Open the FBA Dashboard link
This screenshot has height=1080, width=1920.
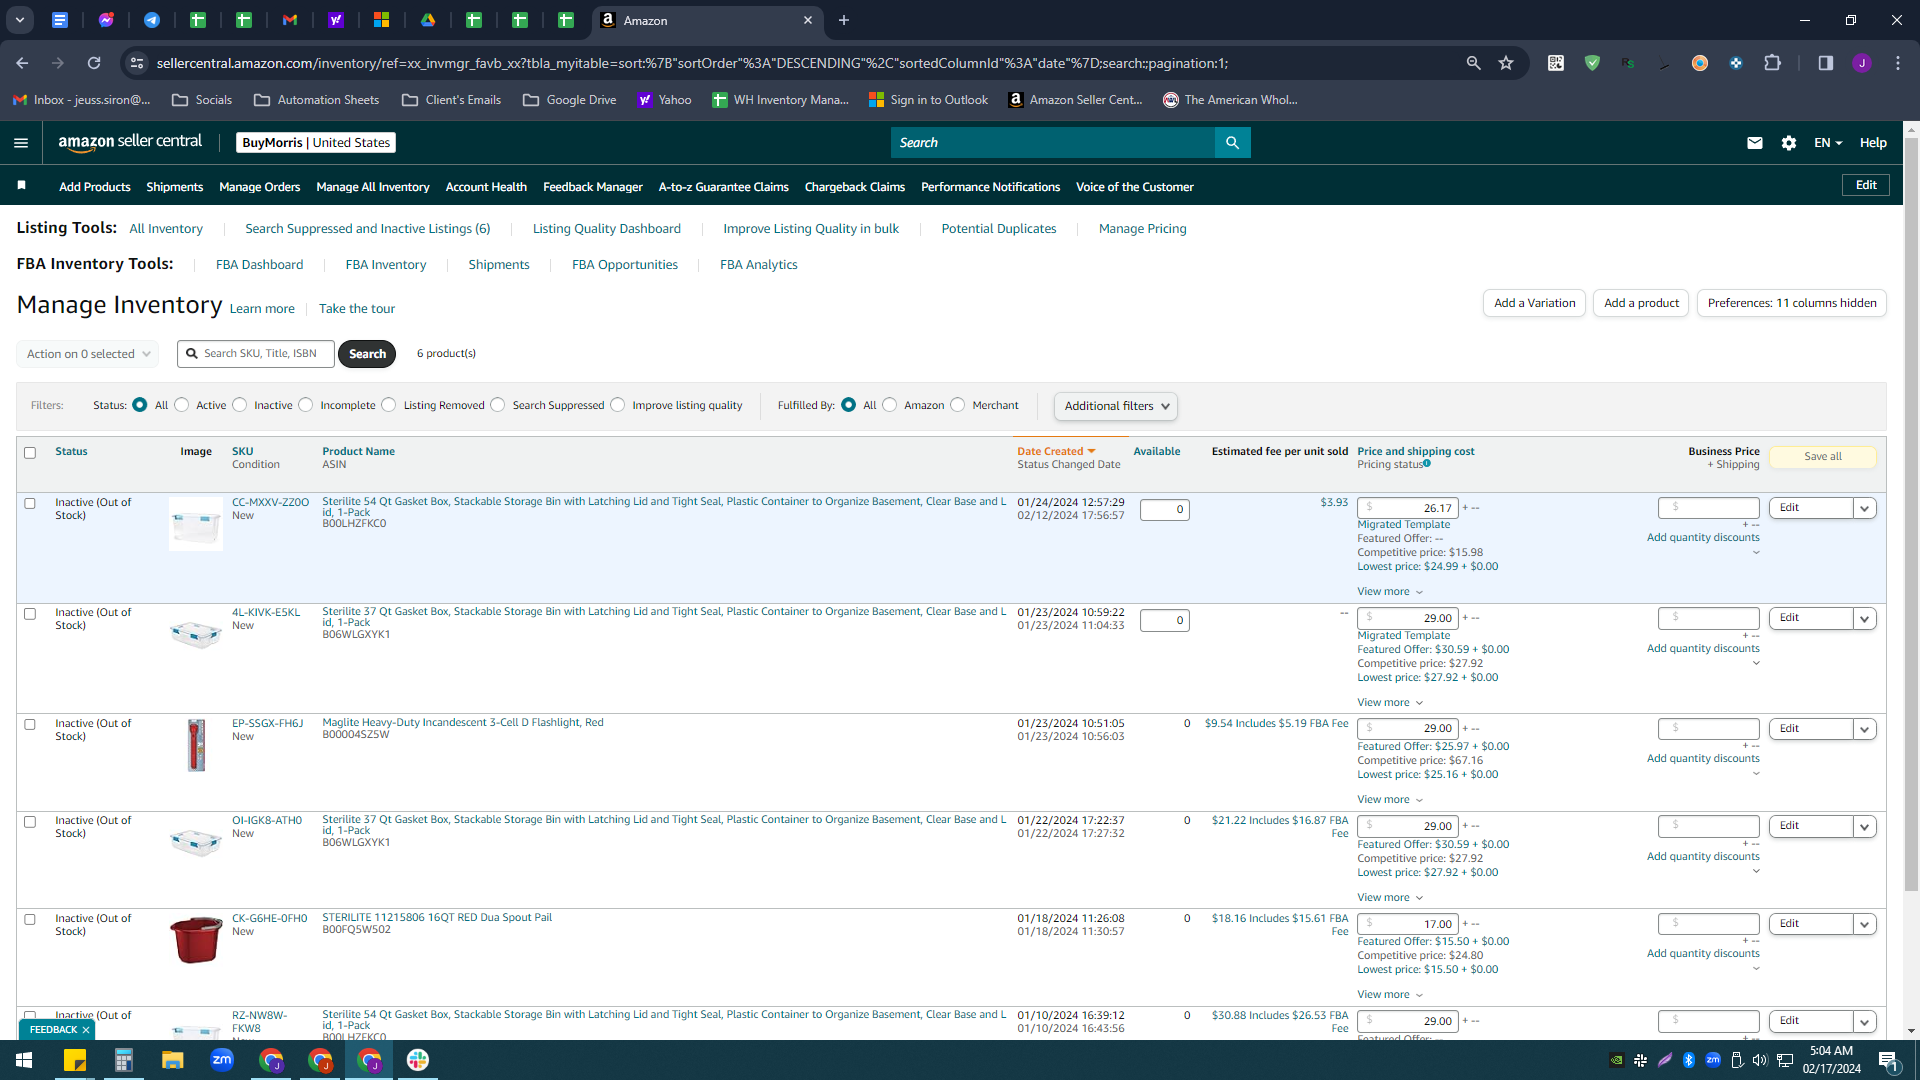[x=259, y=265]
